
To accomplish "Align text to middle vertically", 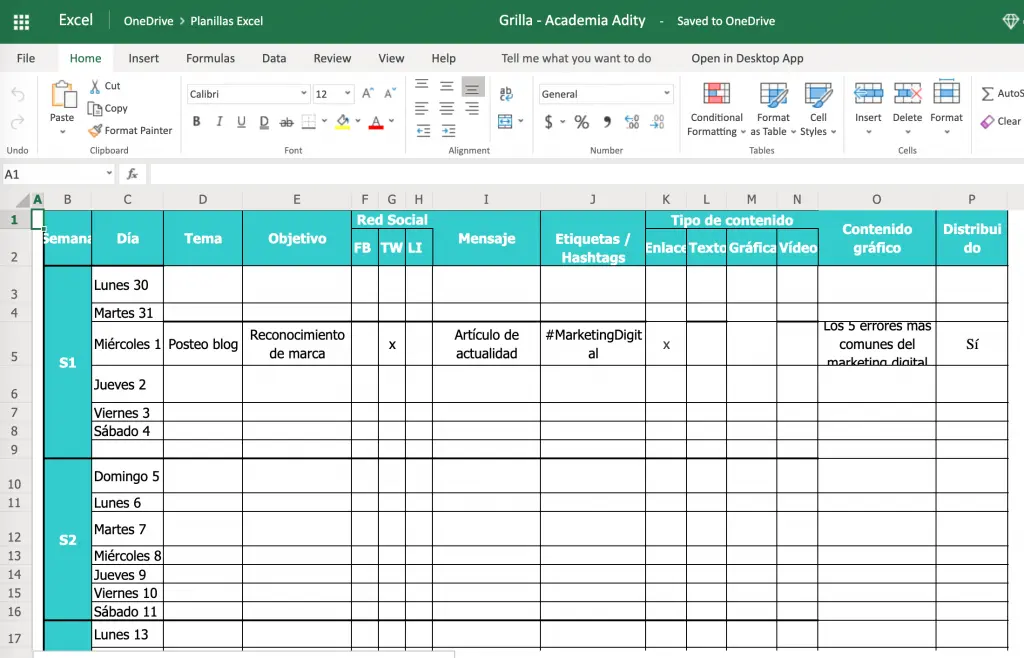I will (x=447, y=86).
